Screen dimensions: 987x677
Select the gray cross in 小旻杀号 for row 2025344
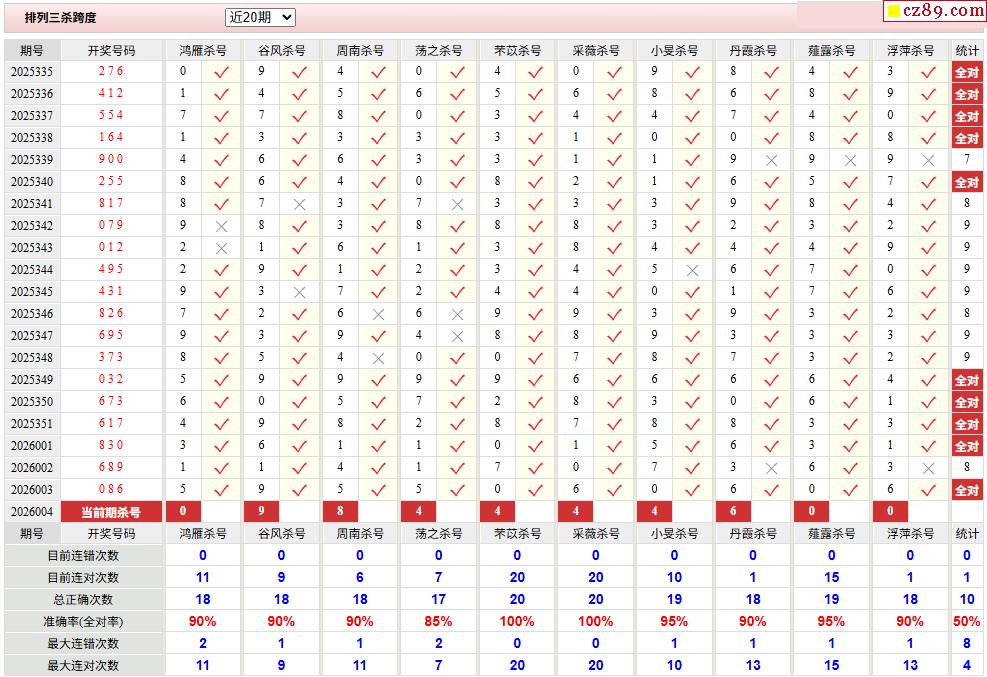pos(692,270)
